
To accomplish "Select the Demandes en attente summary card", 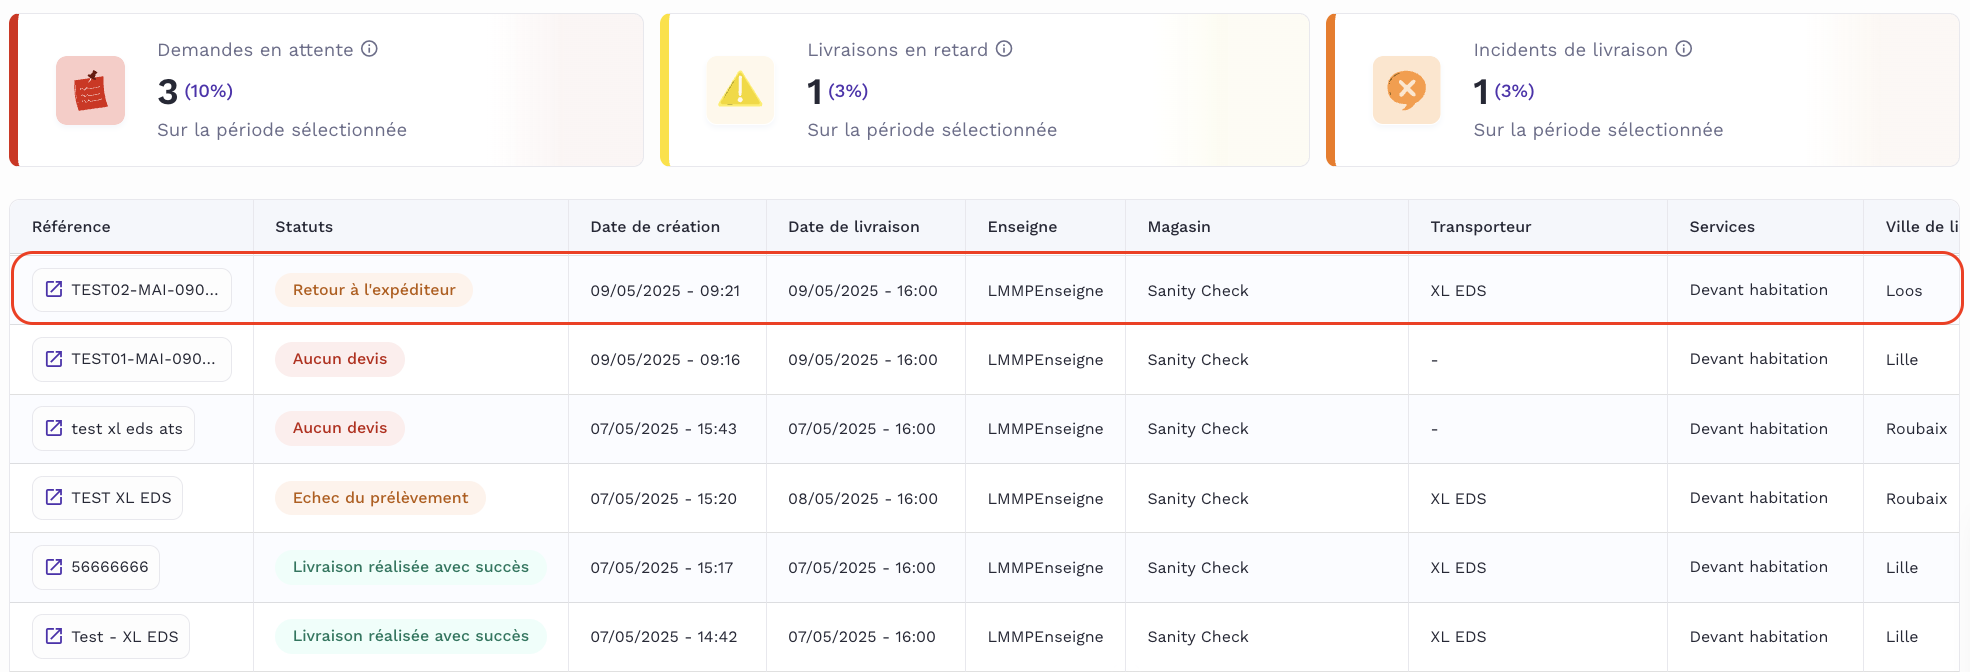I will coord(326,90).
